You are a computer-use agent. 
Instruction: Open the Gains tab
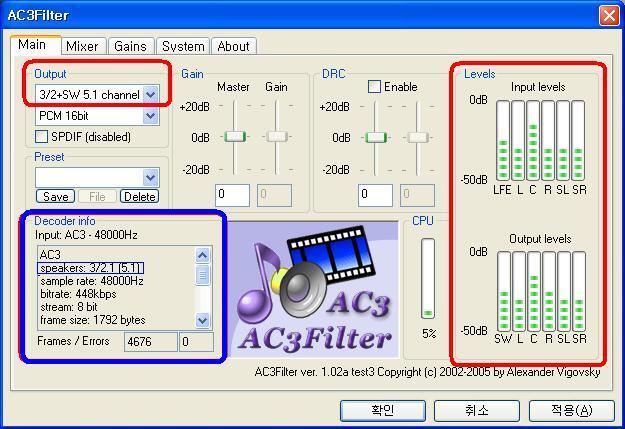[130, 46]
